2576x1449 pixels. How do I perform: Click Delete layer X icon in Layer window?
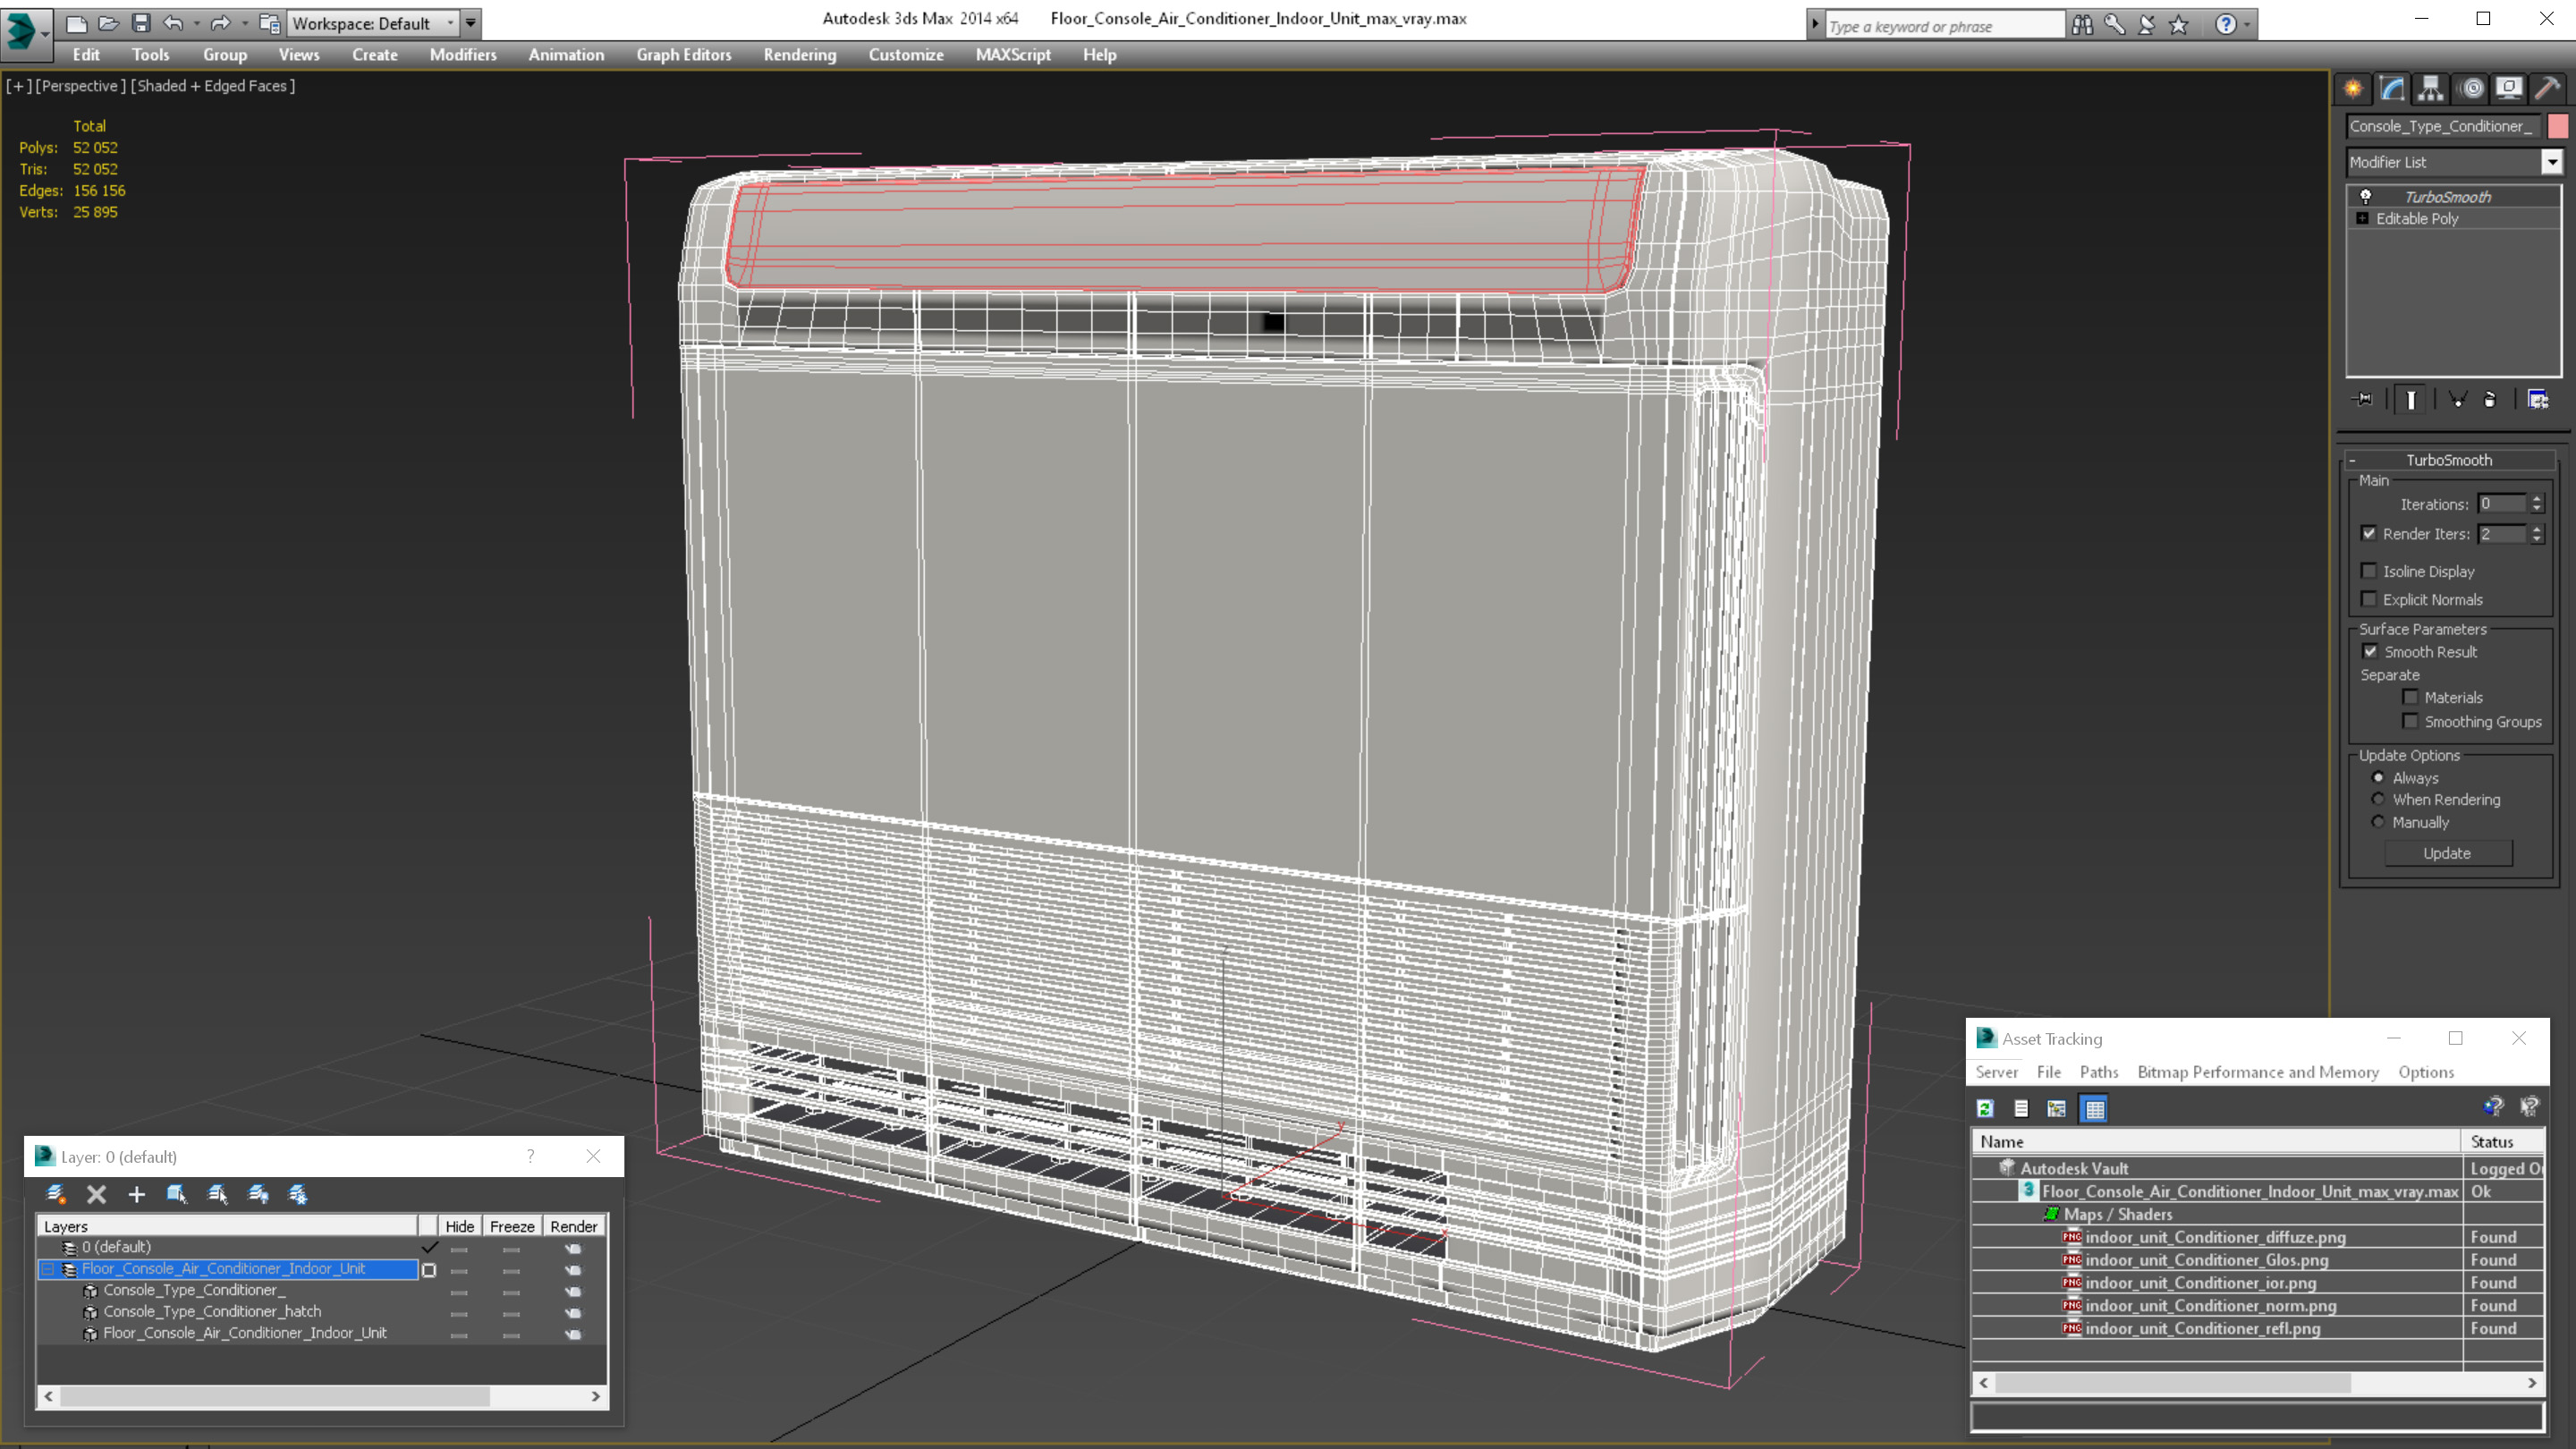[x=96, y=1194]
